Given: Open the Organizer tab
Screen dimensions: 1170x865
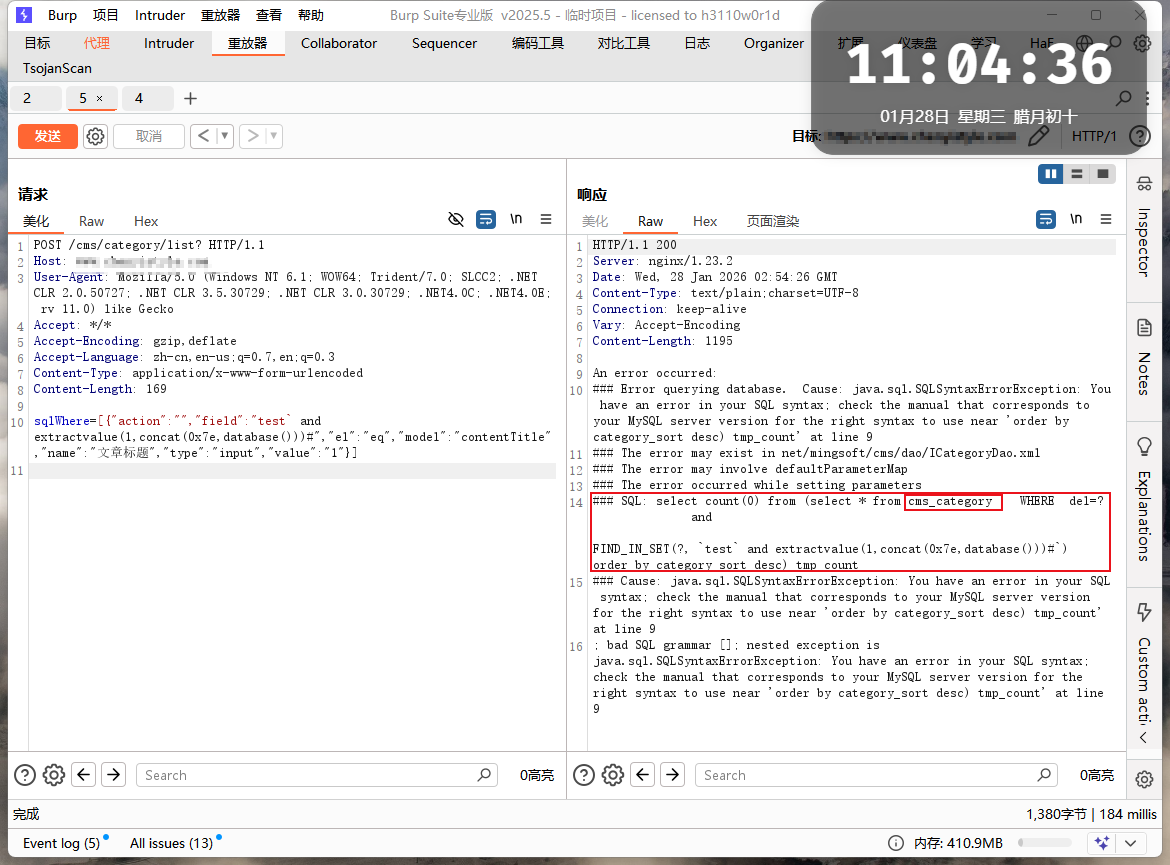Looking at the screenshot, I should pos(774,43).
